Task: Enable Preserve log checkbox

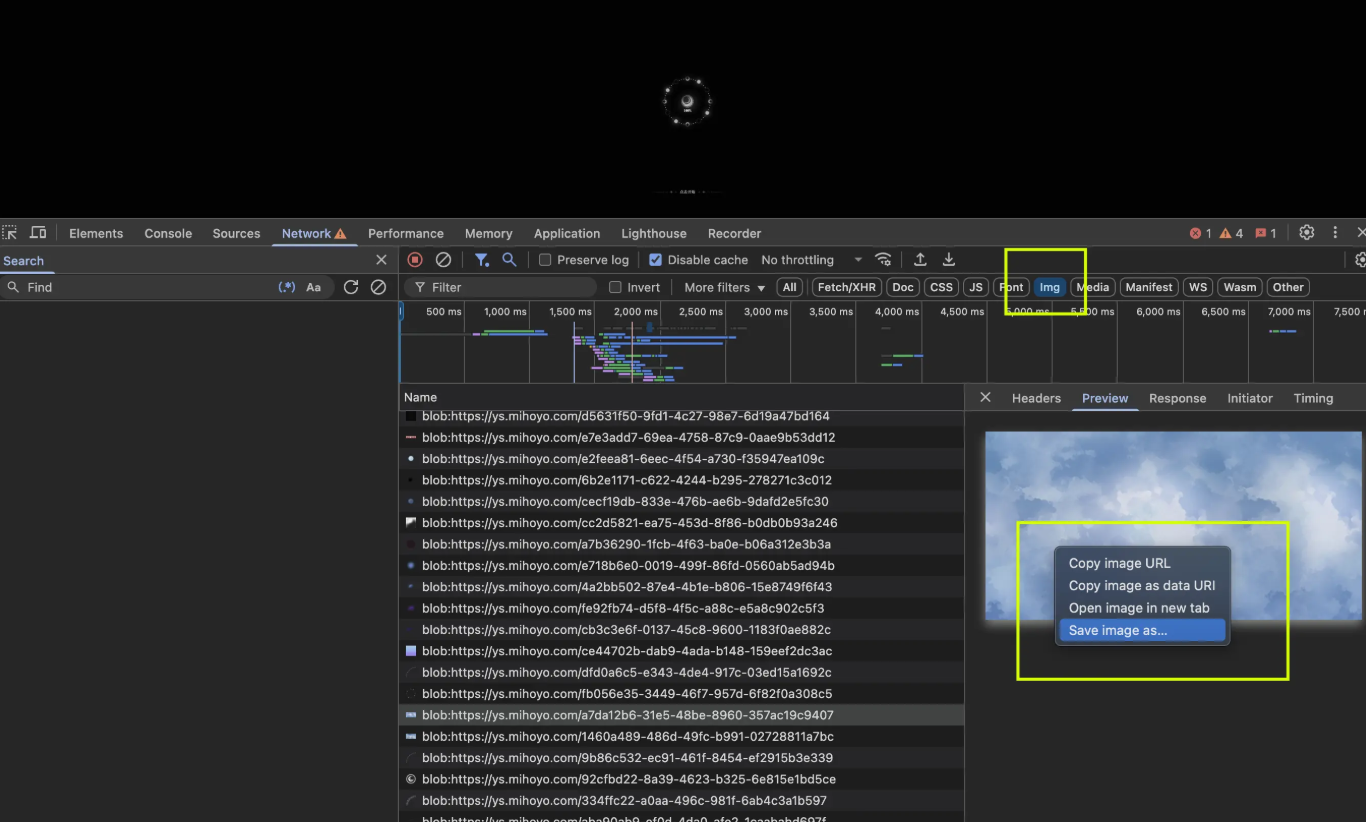Action: pos(545,260)
